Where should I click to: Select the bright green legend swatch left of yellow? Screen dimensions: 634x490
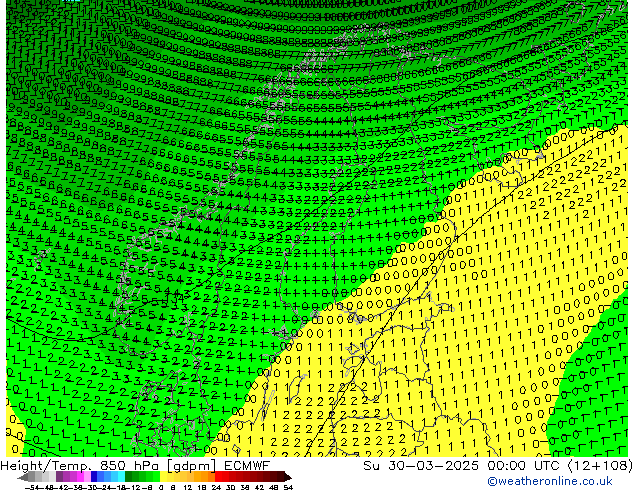tap(156, 477)
